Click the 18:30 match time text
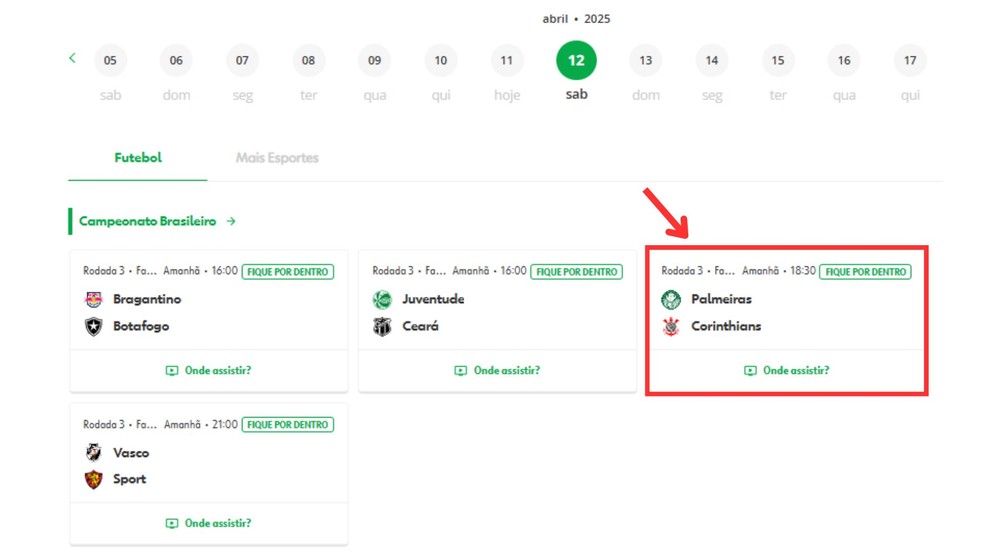 coord(803,271)
